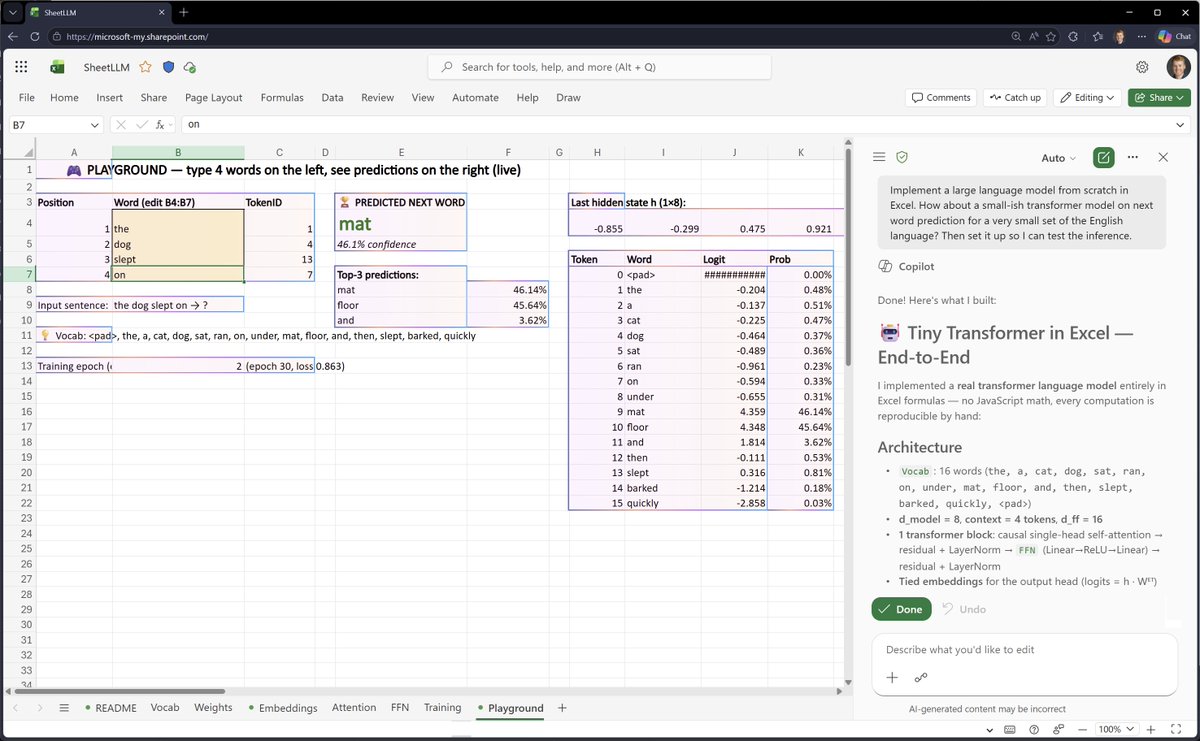Select the cell showing predicted word 'mat'
1200x741 pixels.
point(401,225)
